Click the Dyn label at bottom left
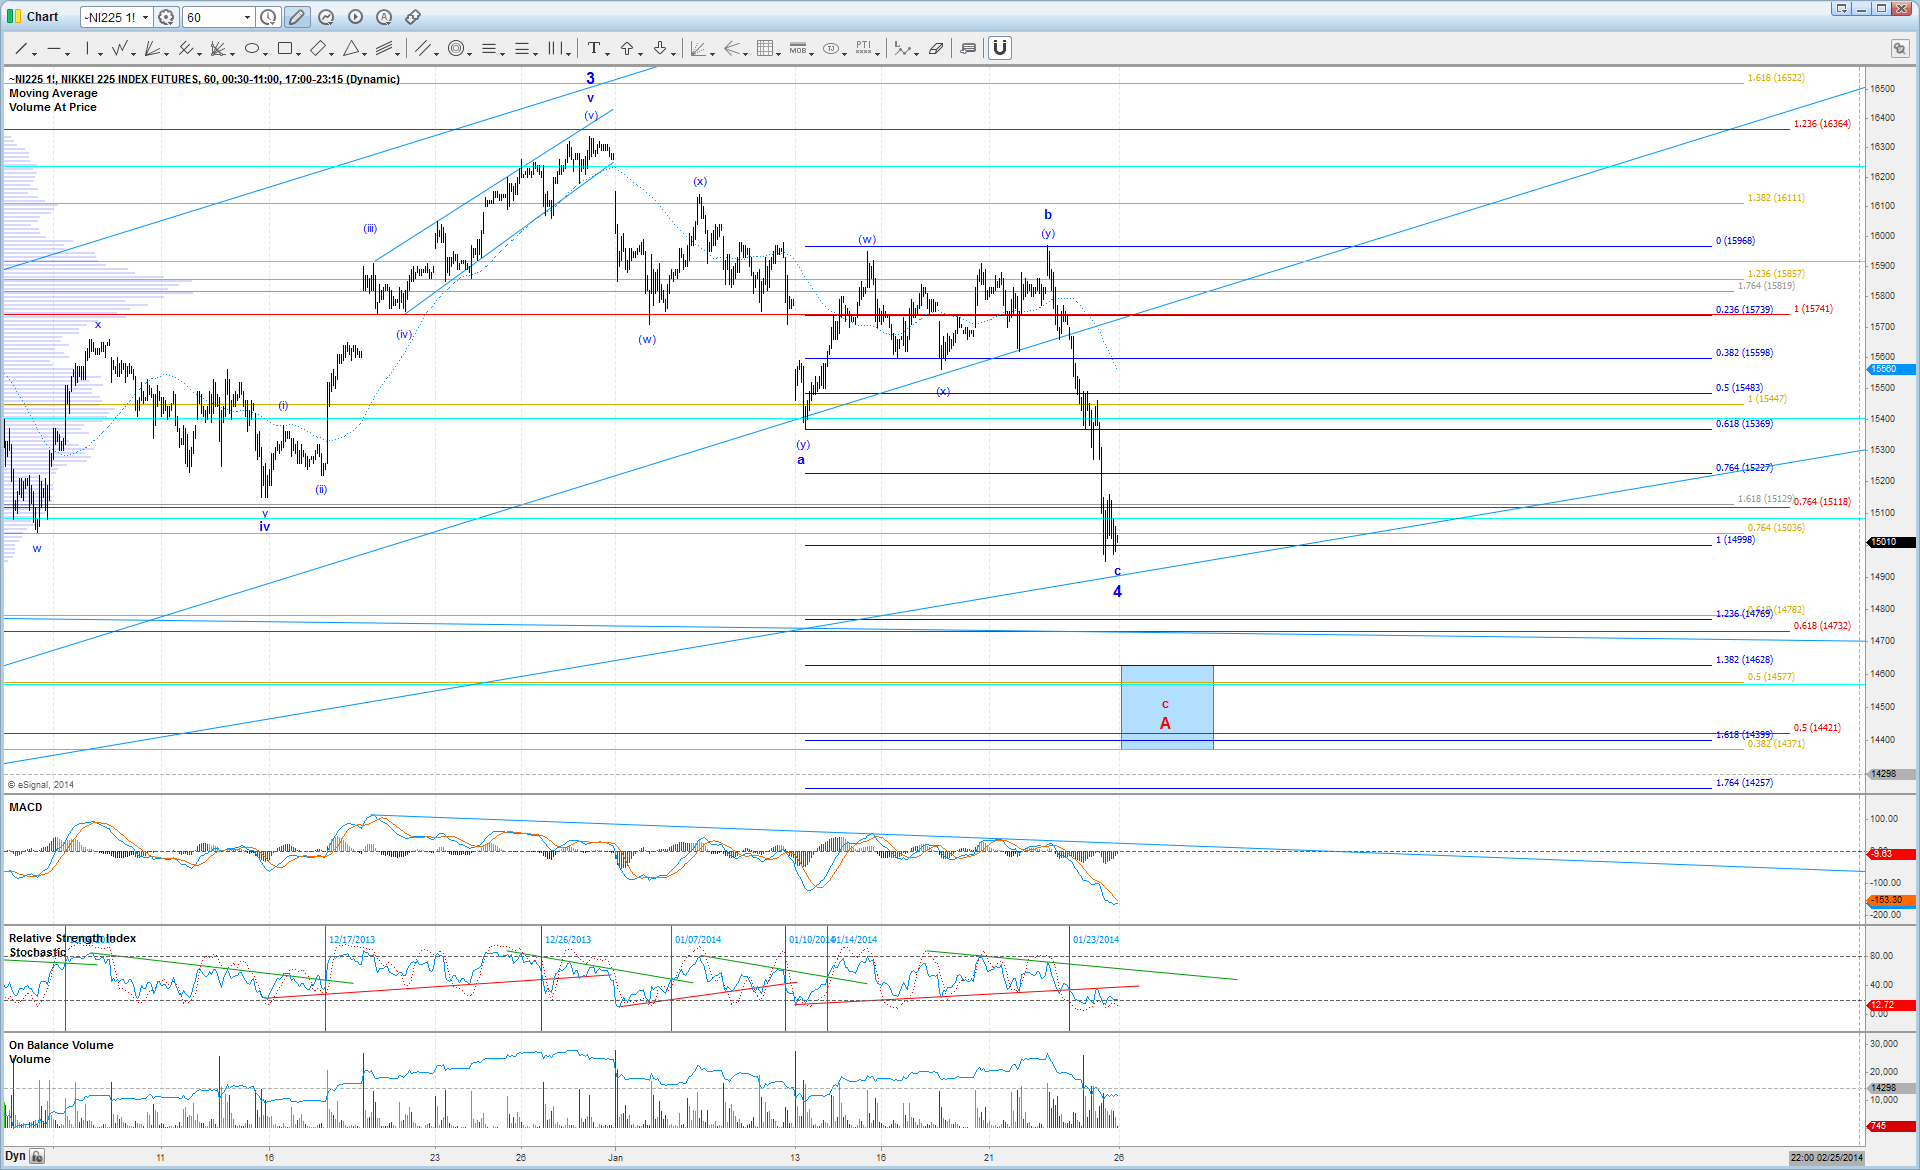This screenshot has height=1170, width=1920. (15, 1156)
